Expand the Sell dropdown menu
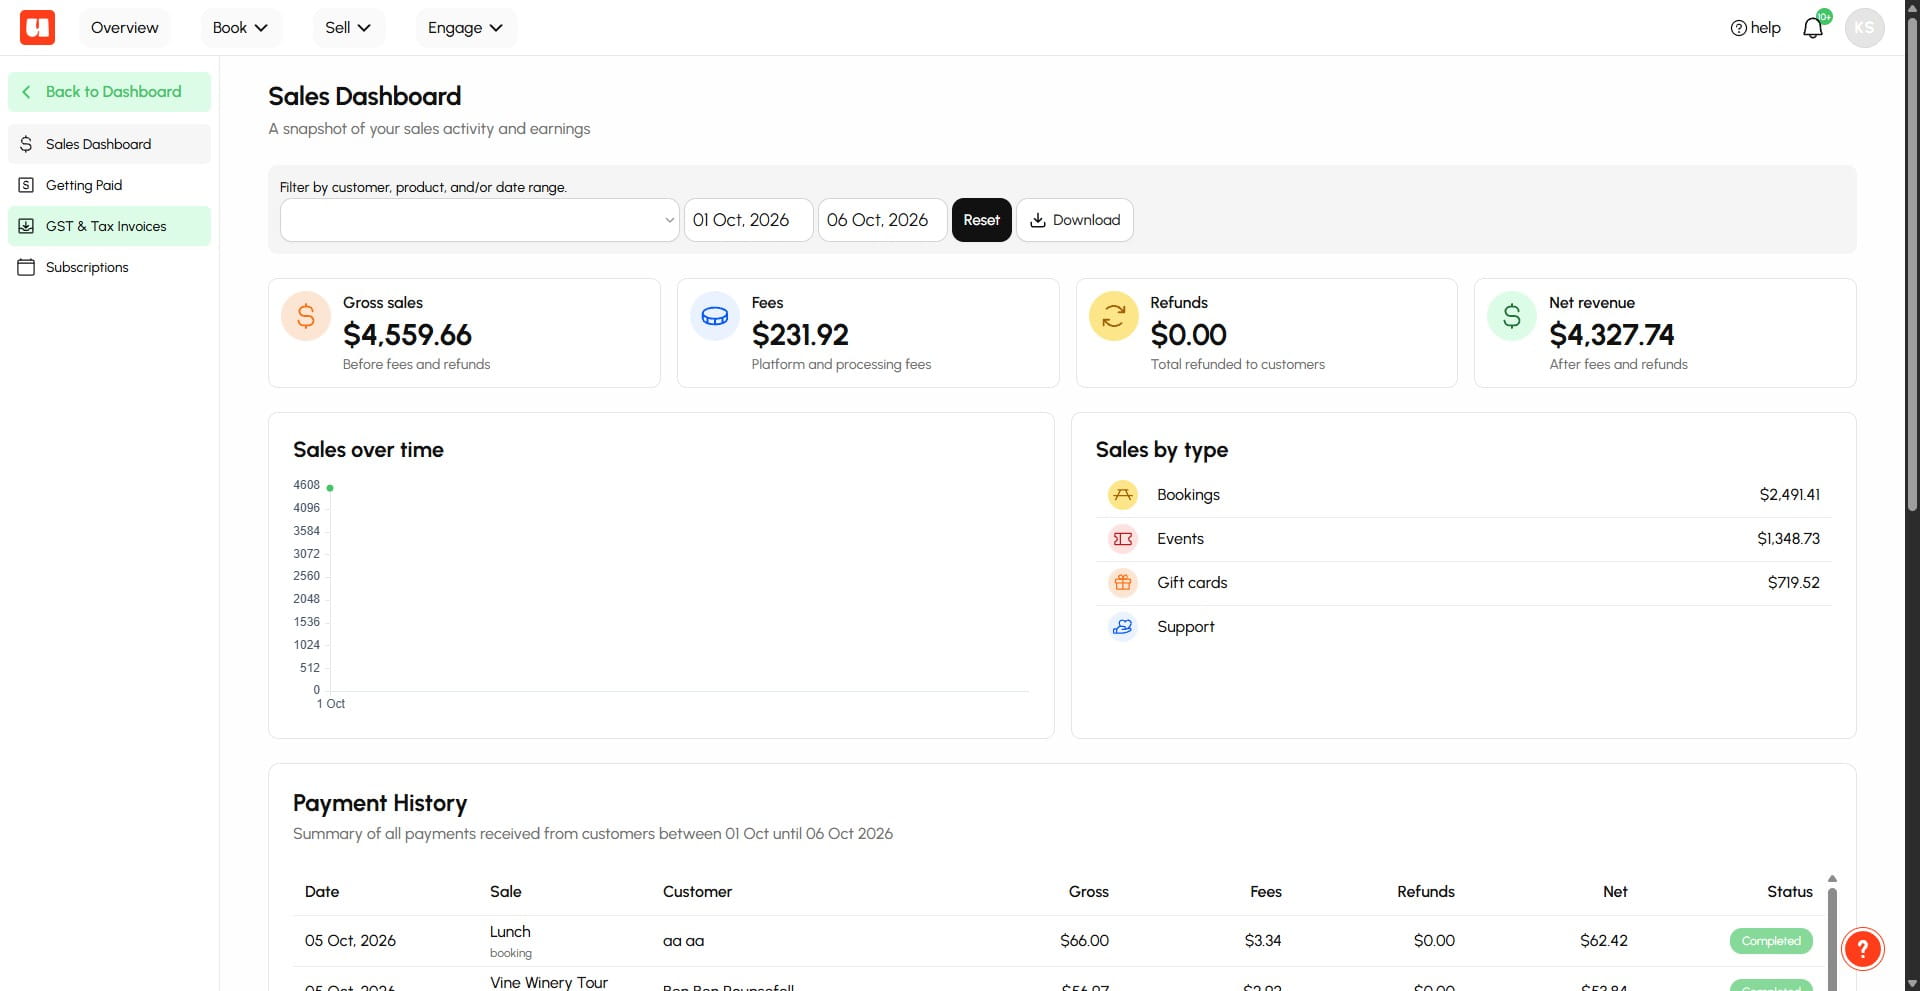Viewport: 1920px width, 991px height. (348, 28)
